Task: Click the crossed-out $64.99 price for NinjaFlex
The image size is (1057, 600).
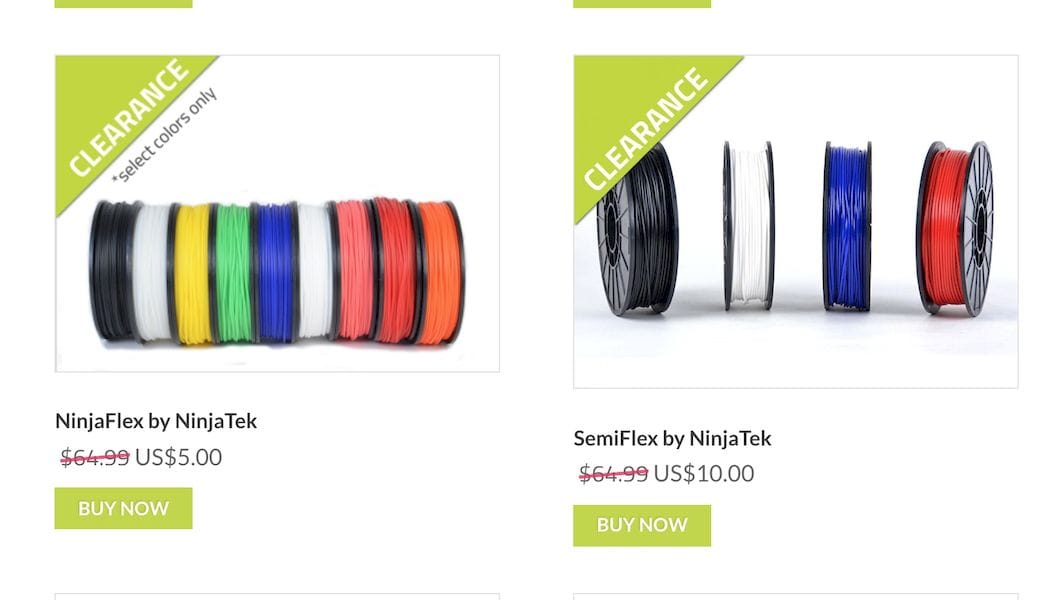Action: [94, 457]
